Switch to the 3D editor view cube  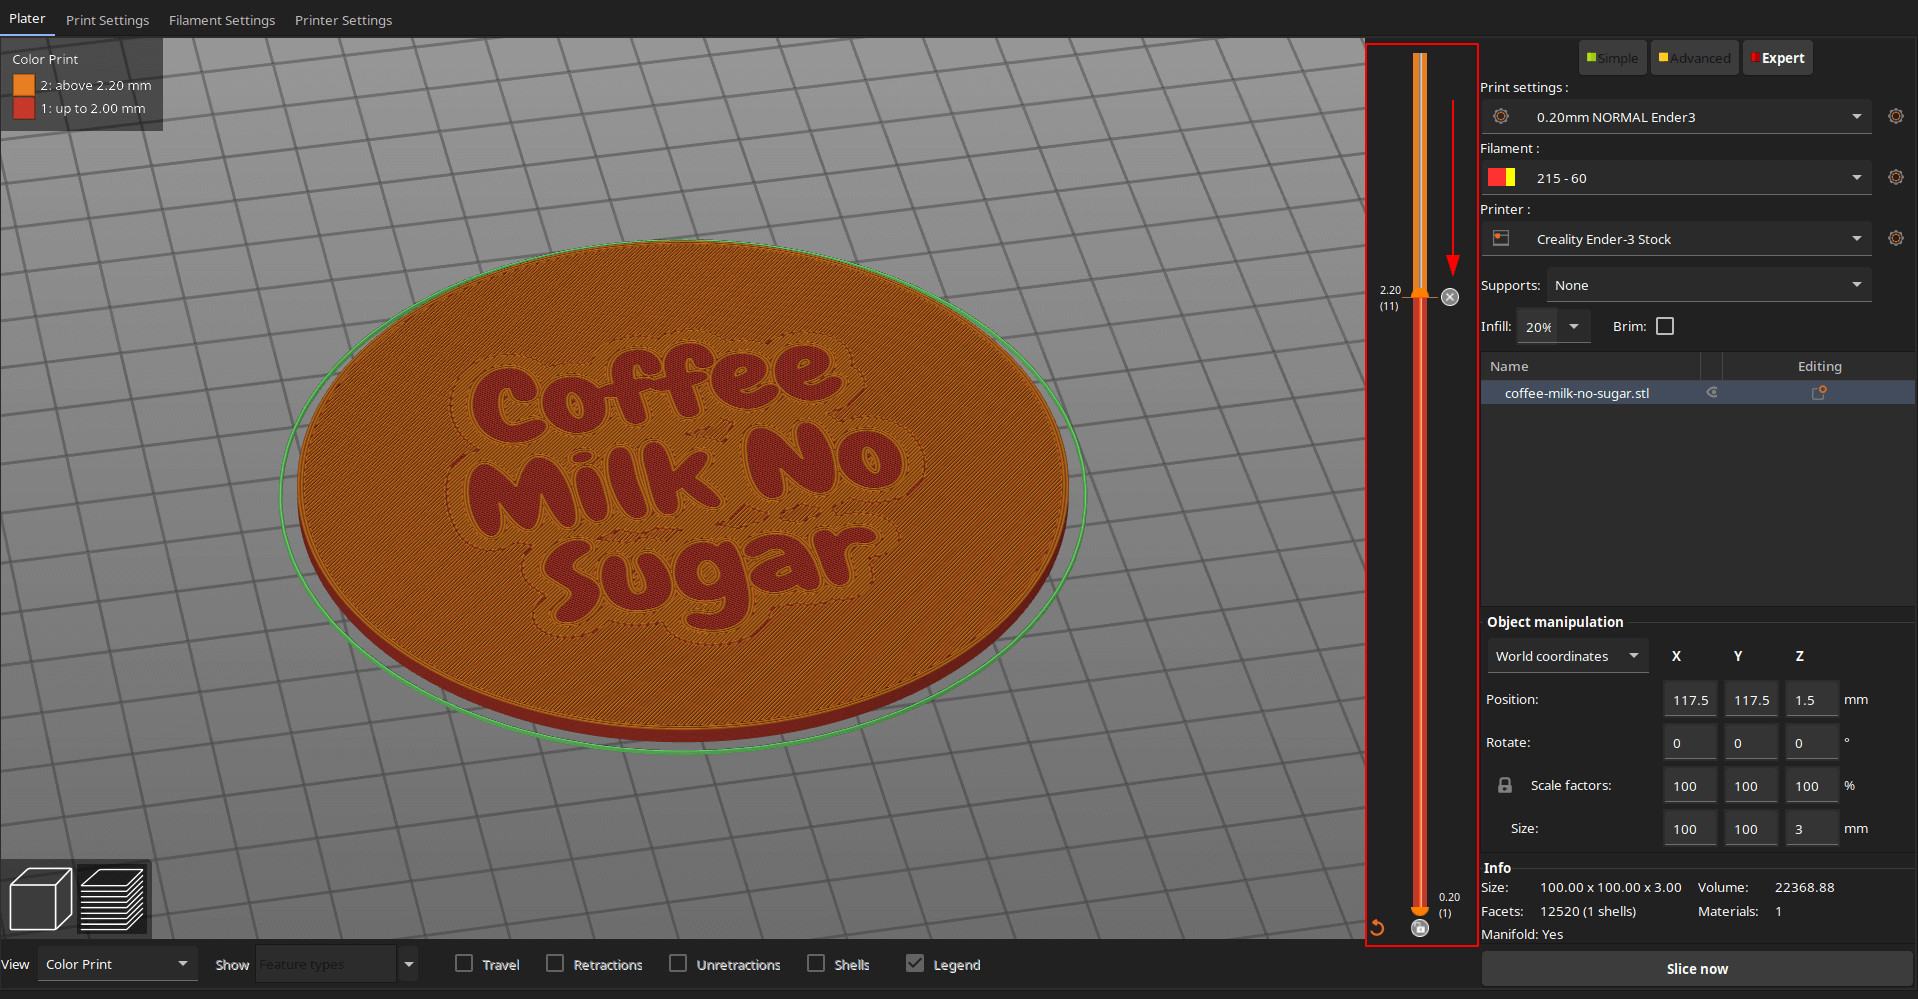[40, 898]
